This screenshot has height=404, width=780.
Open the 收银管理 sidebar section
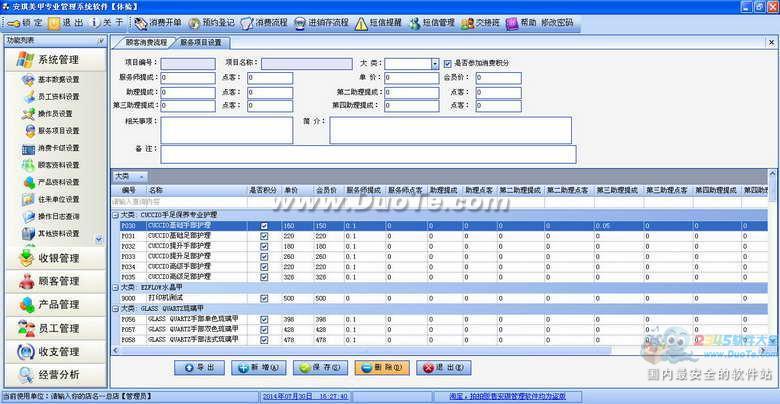coord(54,259)
